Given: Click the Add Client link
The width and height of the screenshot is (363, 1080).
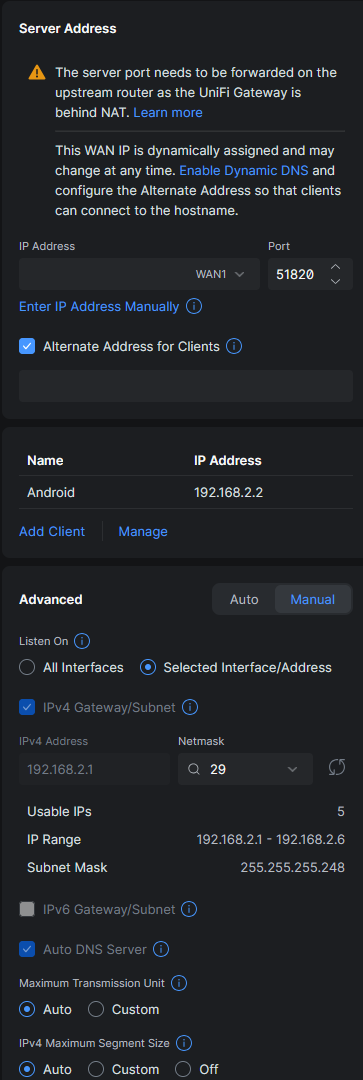Looking at the screenshot, I should click(x=52, y=531).
